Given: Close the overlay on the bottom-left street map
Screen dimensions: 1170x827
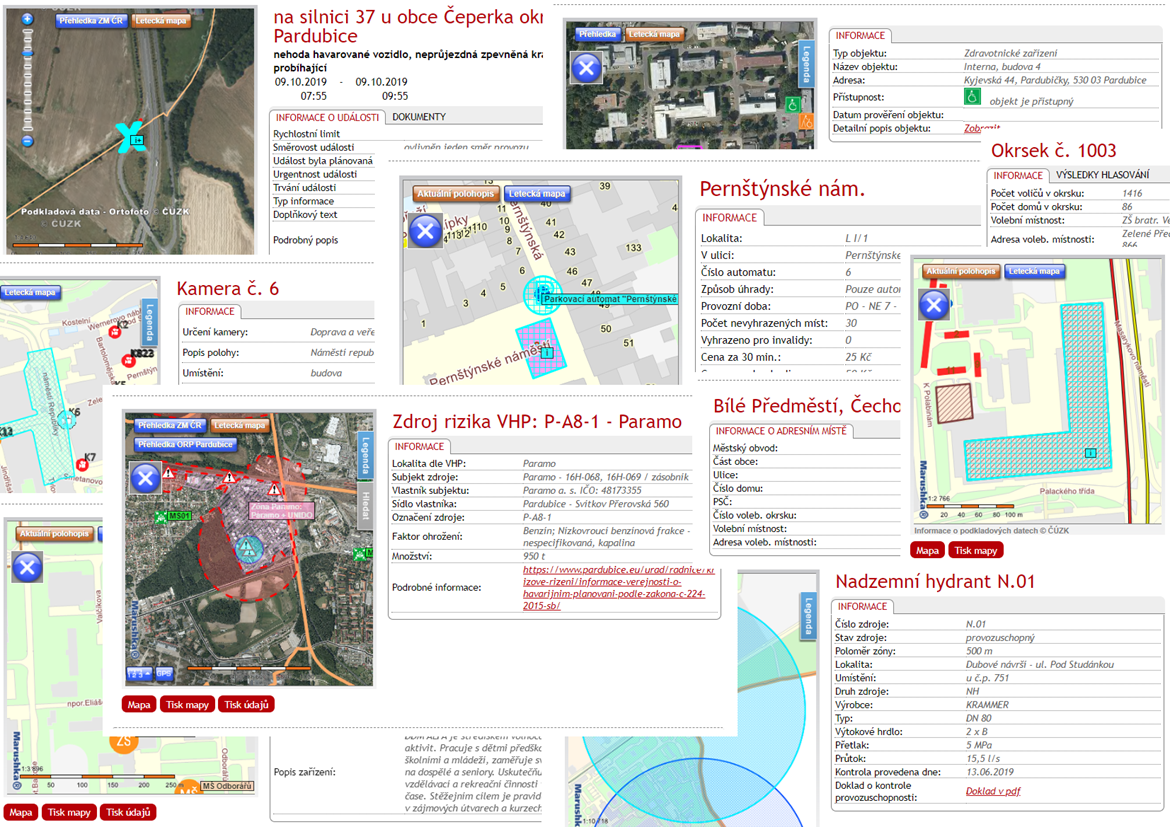Looking at the screenshot, I should (x=28, y=567).
